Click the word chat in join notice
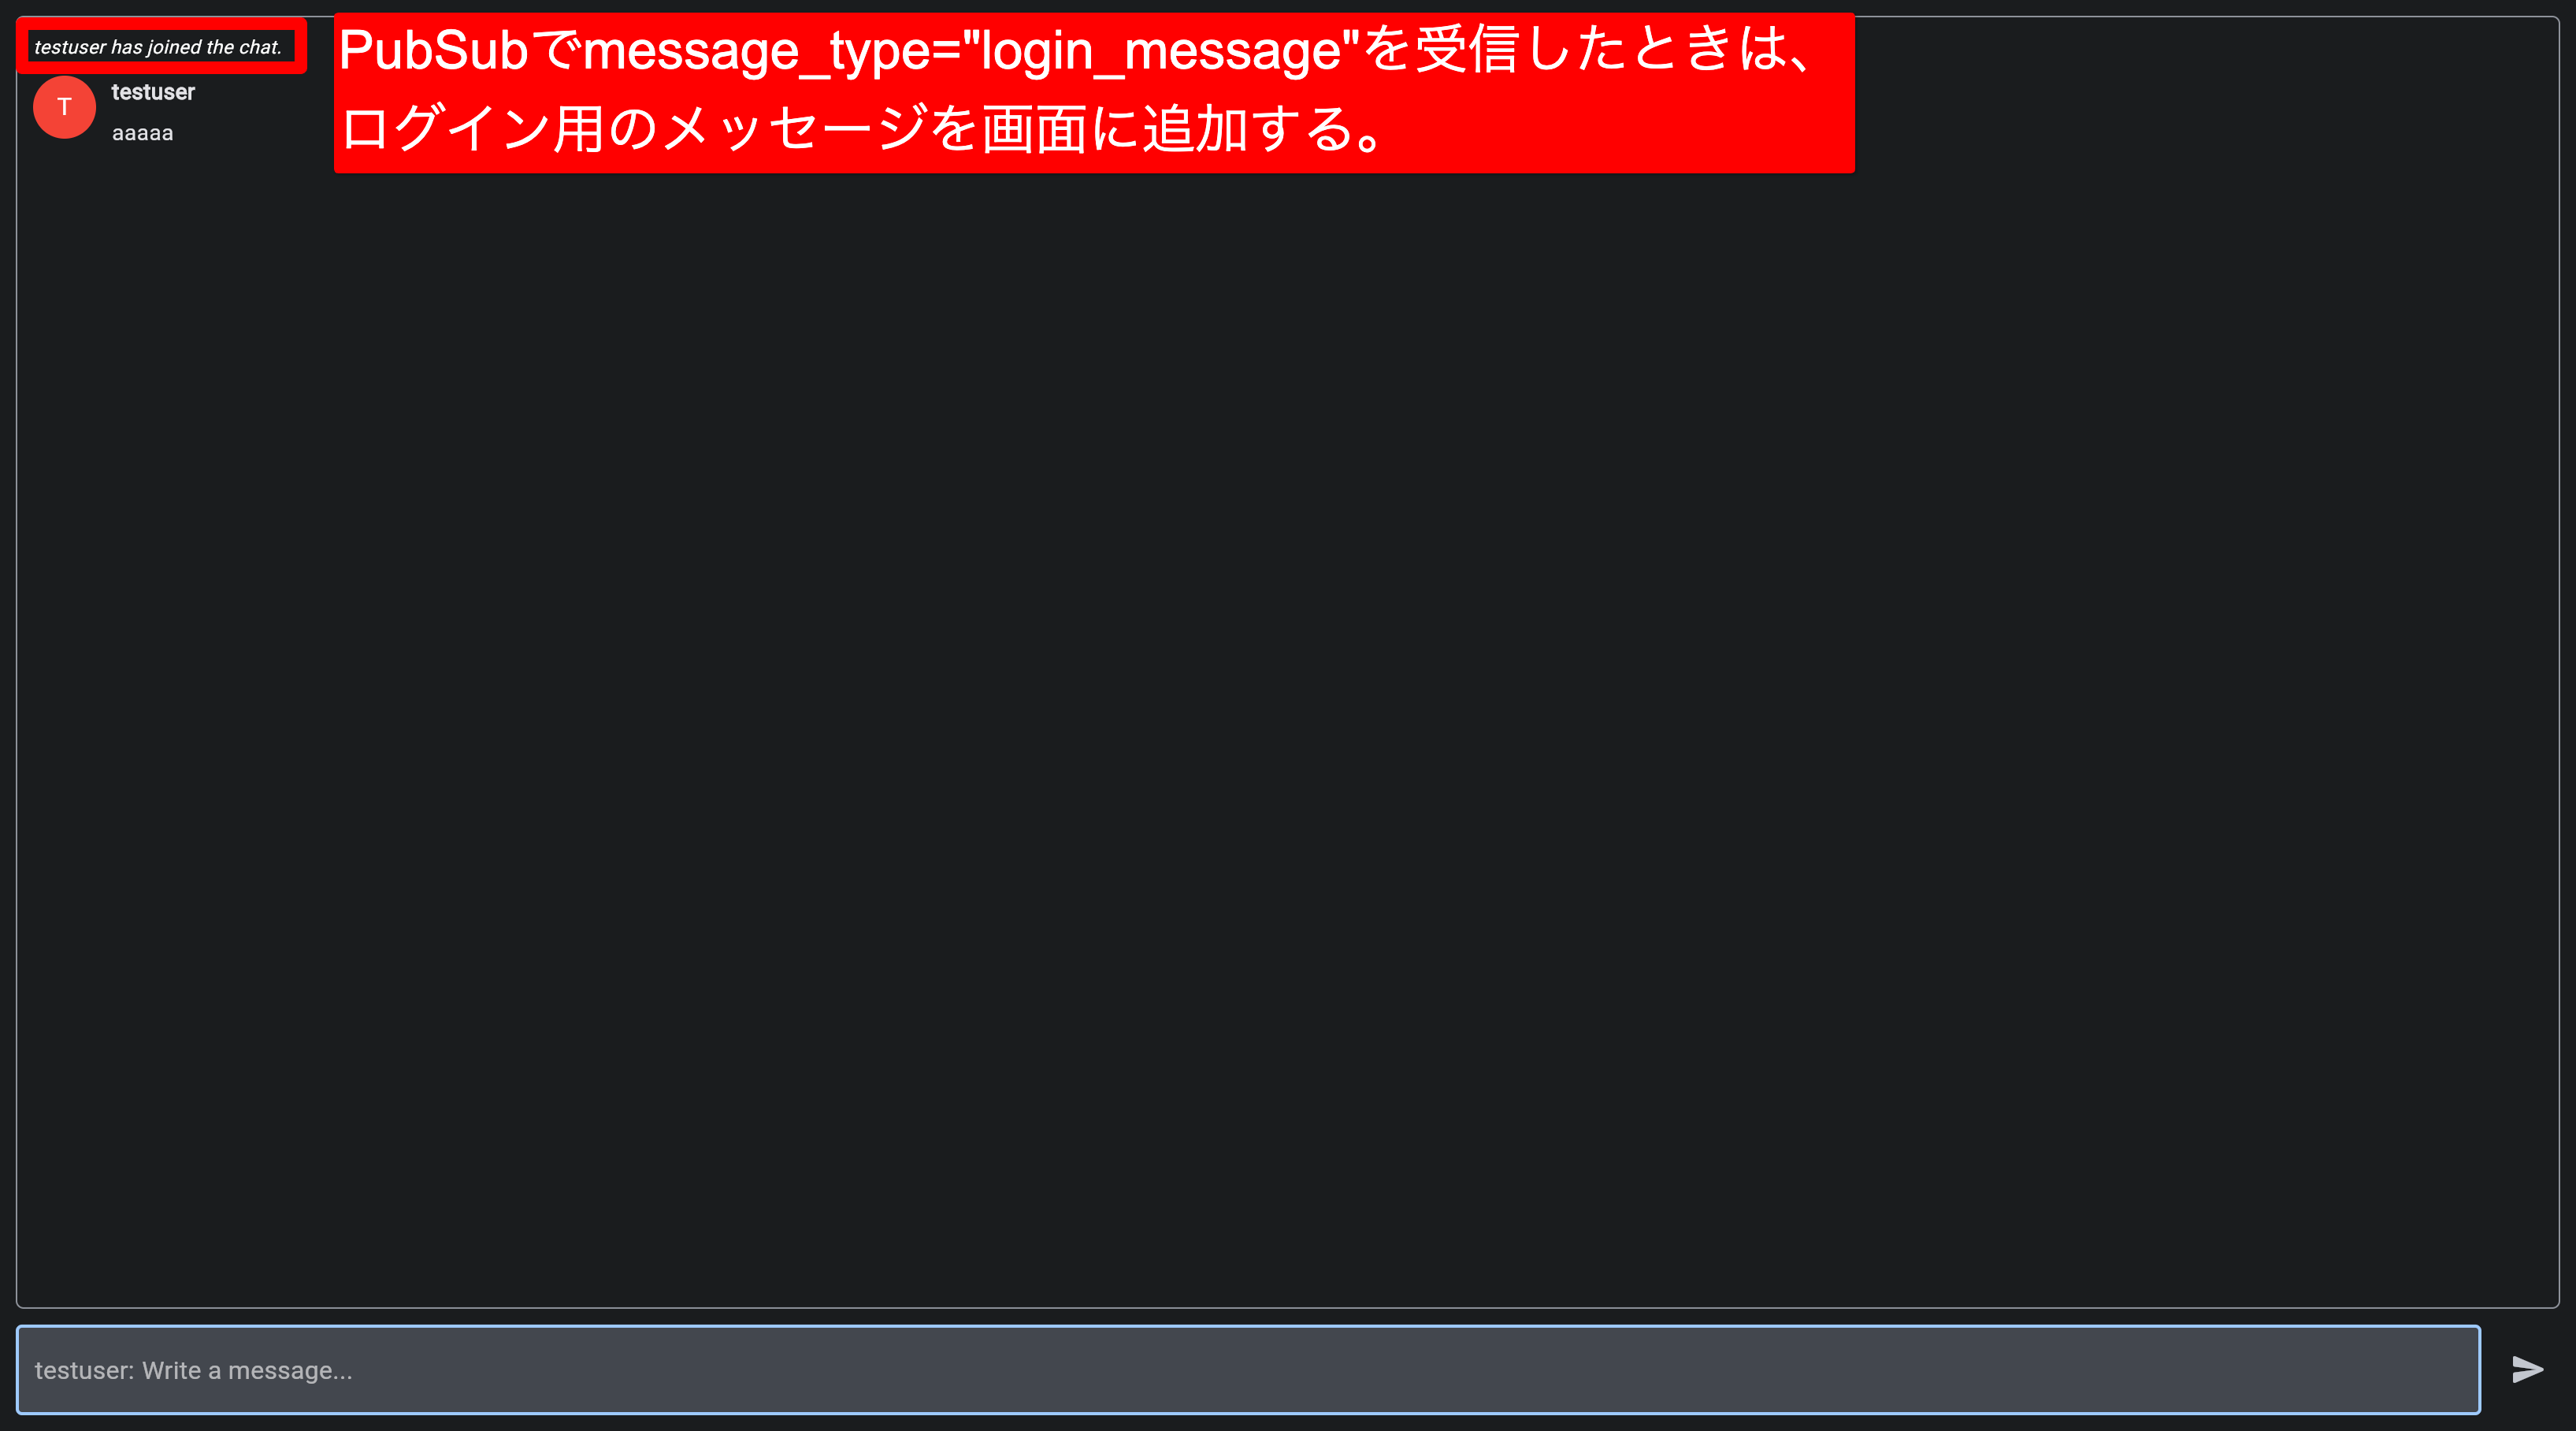 pyautogui.click(x=260, y=47)
